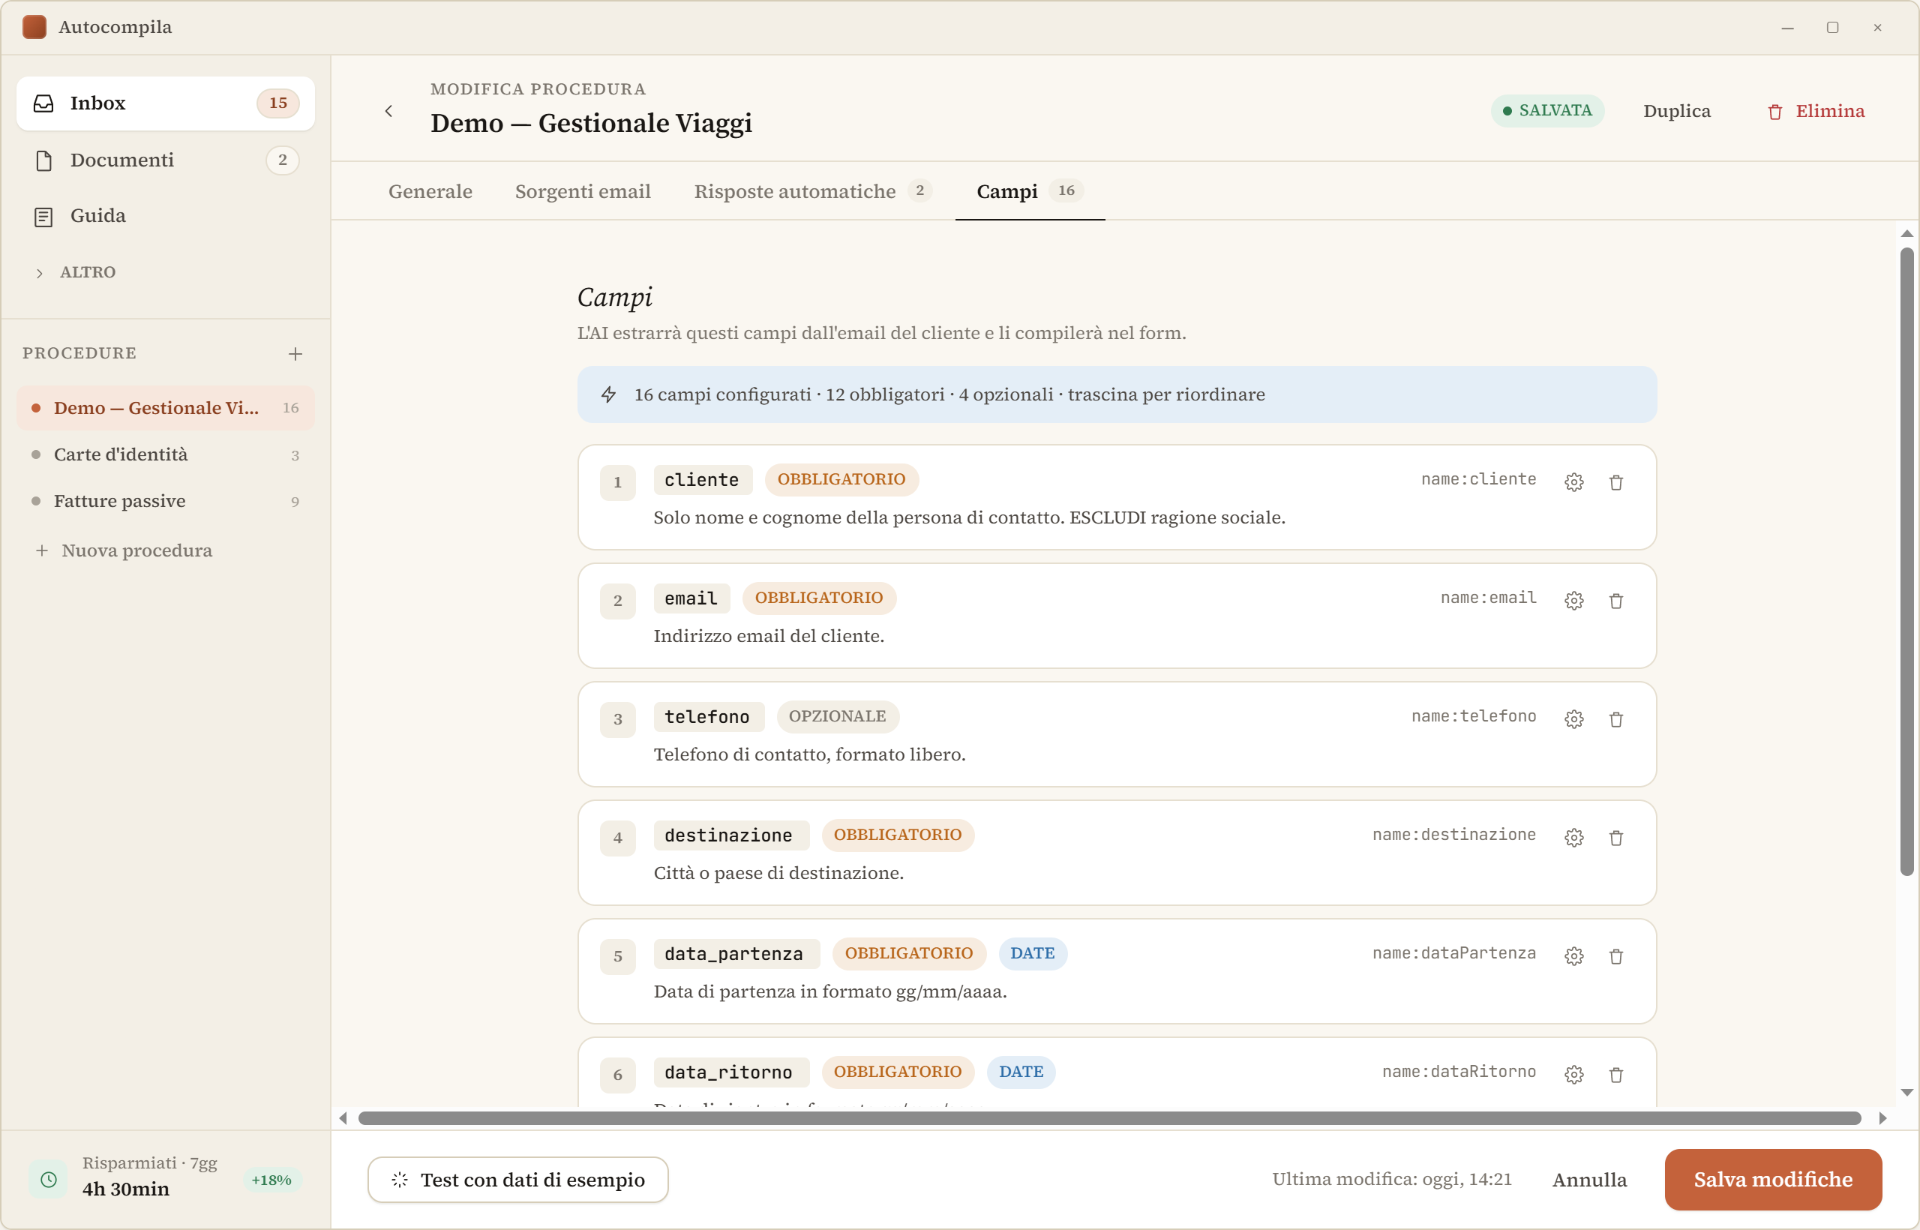The image size is (1920, 1230).
Task: Click 'Ultima modifica: oggi, 14:21' text
Action: coord(1392,1180)
